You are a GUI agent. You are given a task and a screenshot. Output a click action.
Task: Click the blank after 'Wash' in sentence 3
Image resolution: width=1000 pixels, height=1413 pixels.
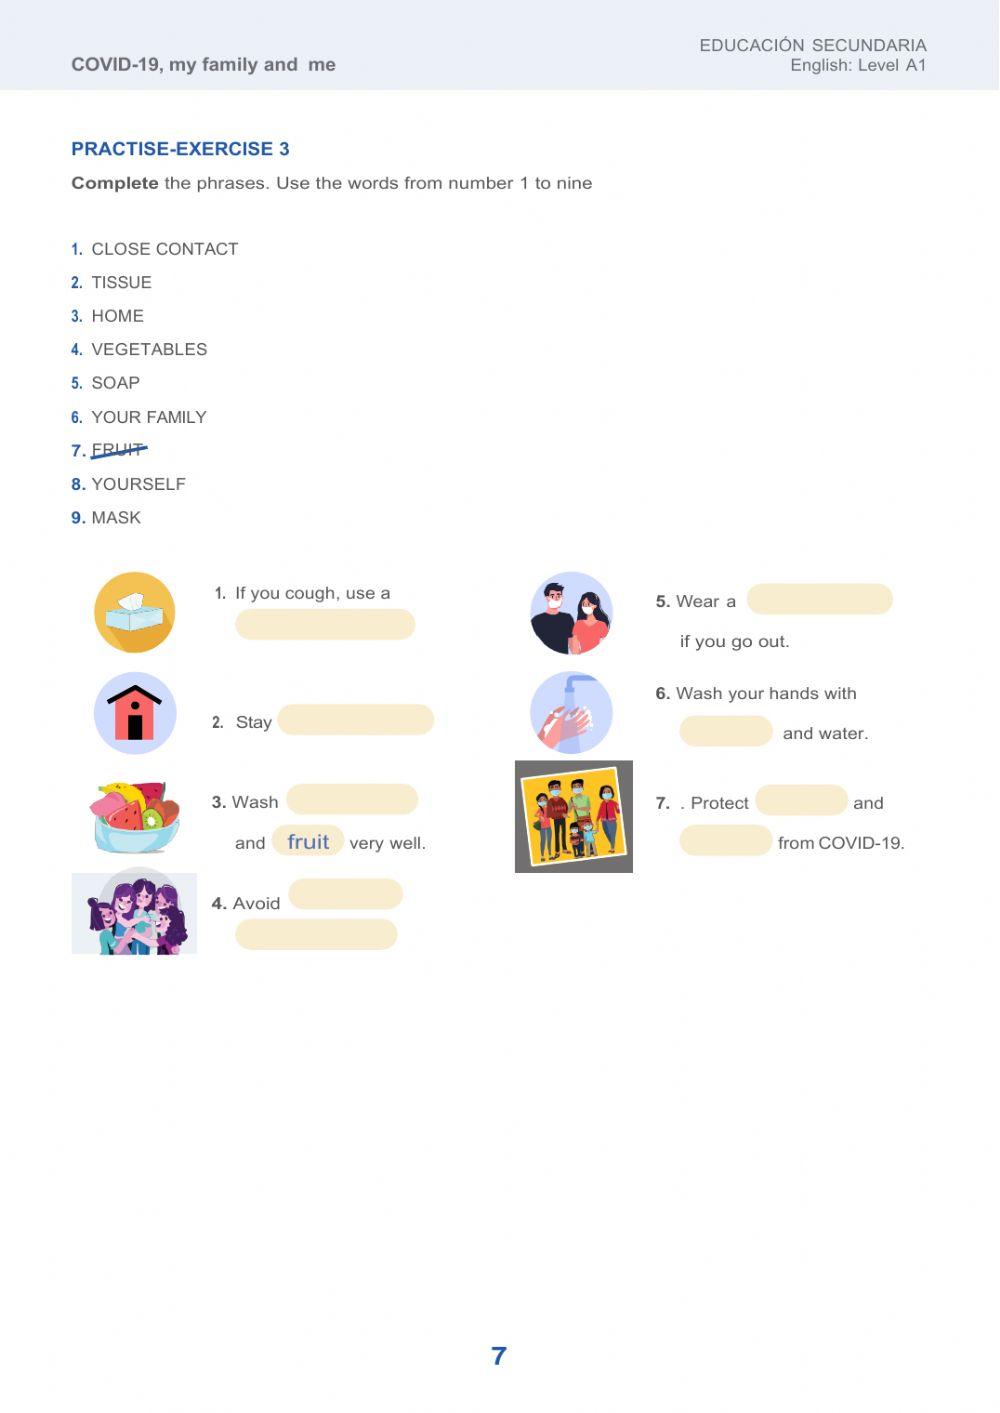352,800
